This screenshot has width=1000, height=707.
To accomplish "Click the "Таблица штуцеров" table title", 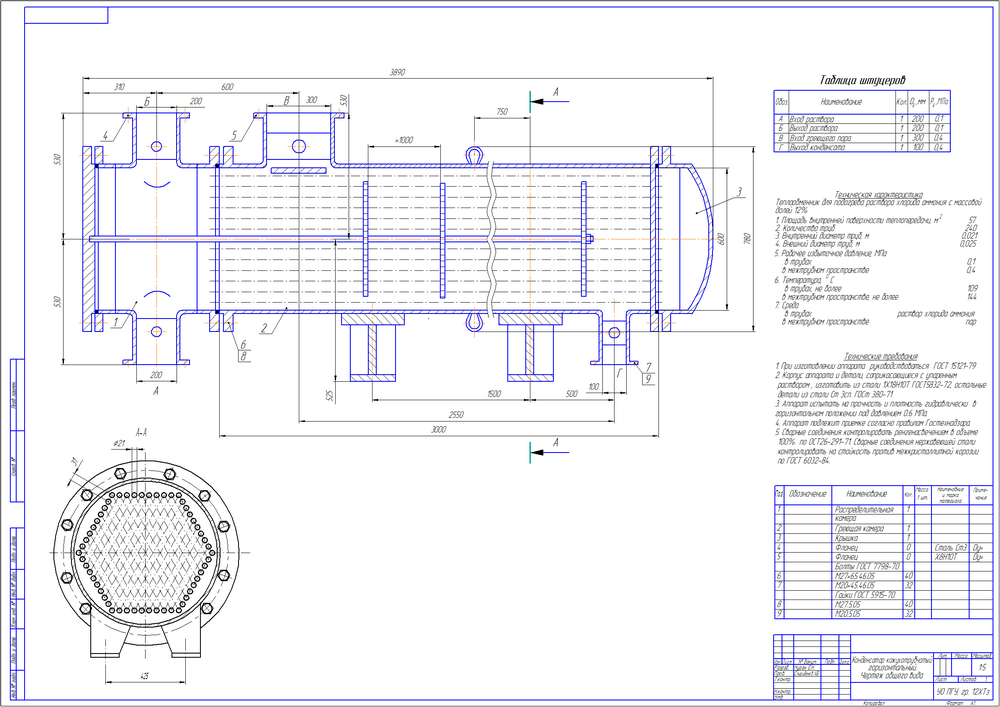I will (862, 80).
